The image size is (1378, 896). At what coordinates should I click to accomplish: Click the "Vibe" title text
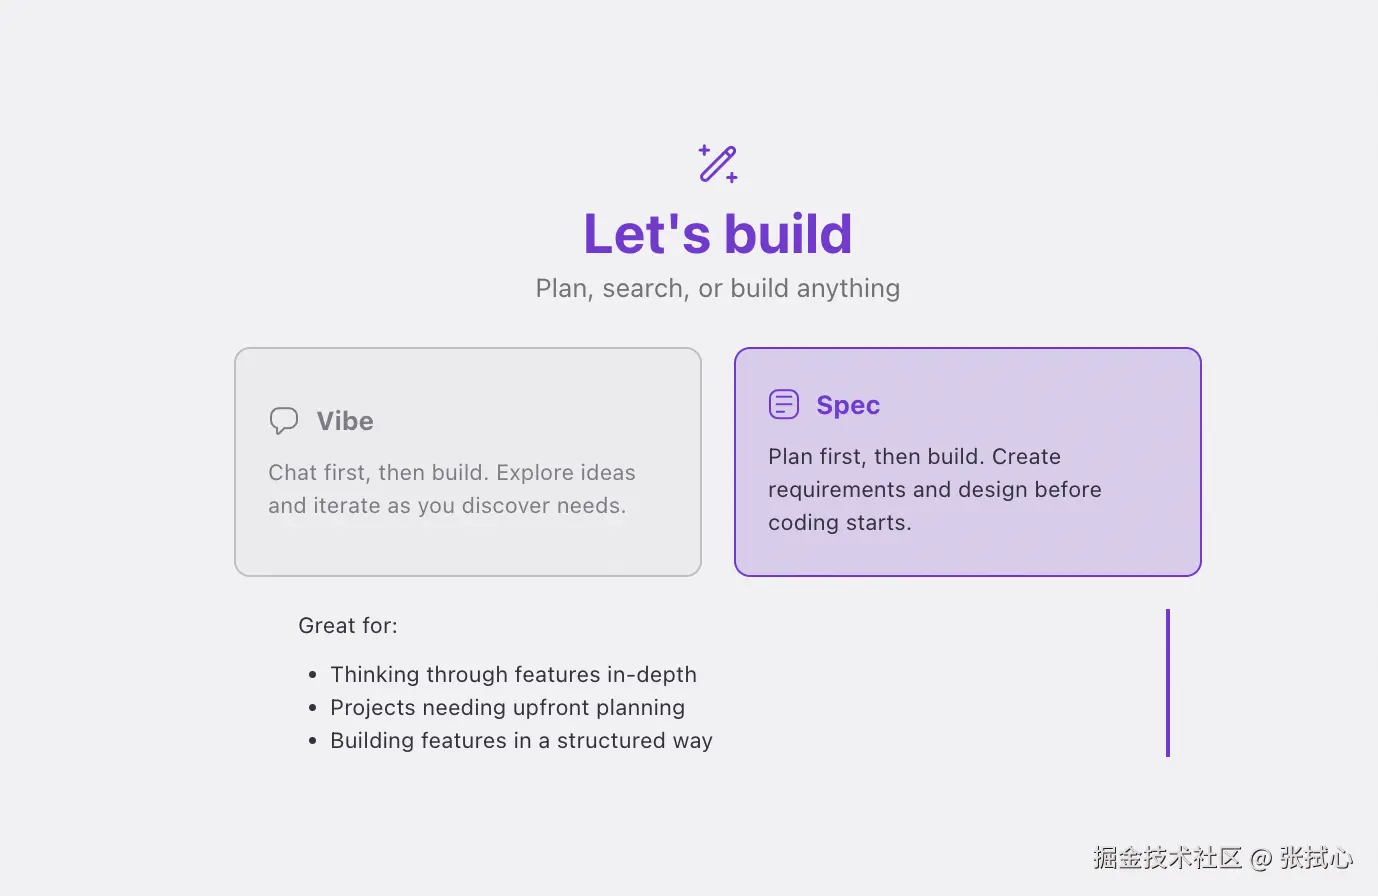[345, 421]
